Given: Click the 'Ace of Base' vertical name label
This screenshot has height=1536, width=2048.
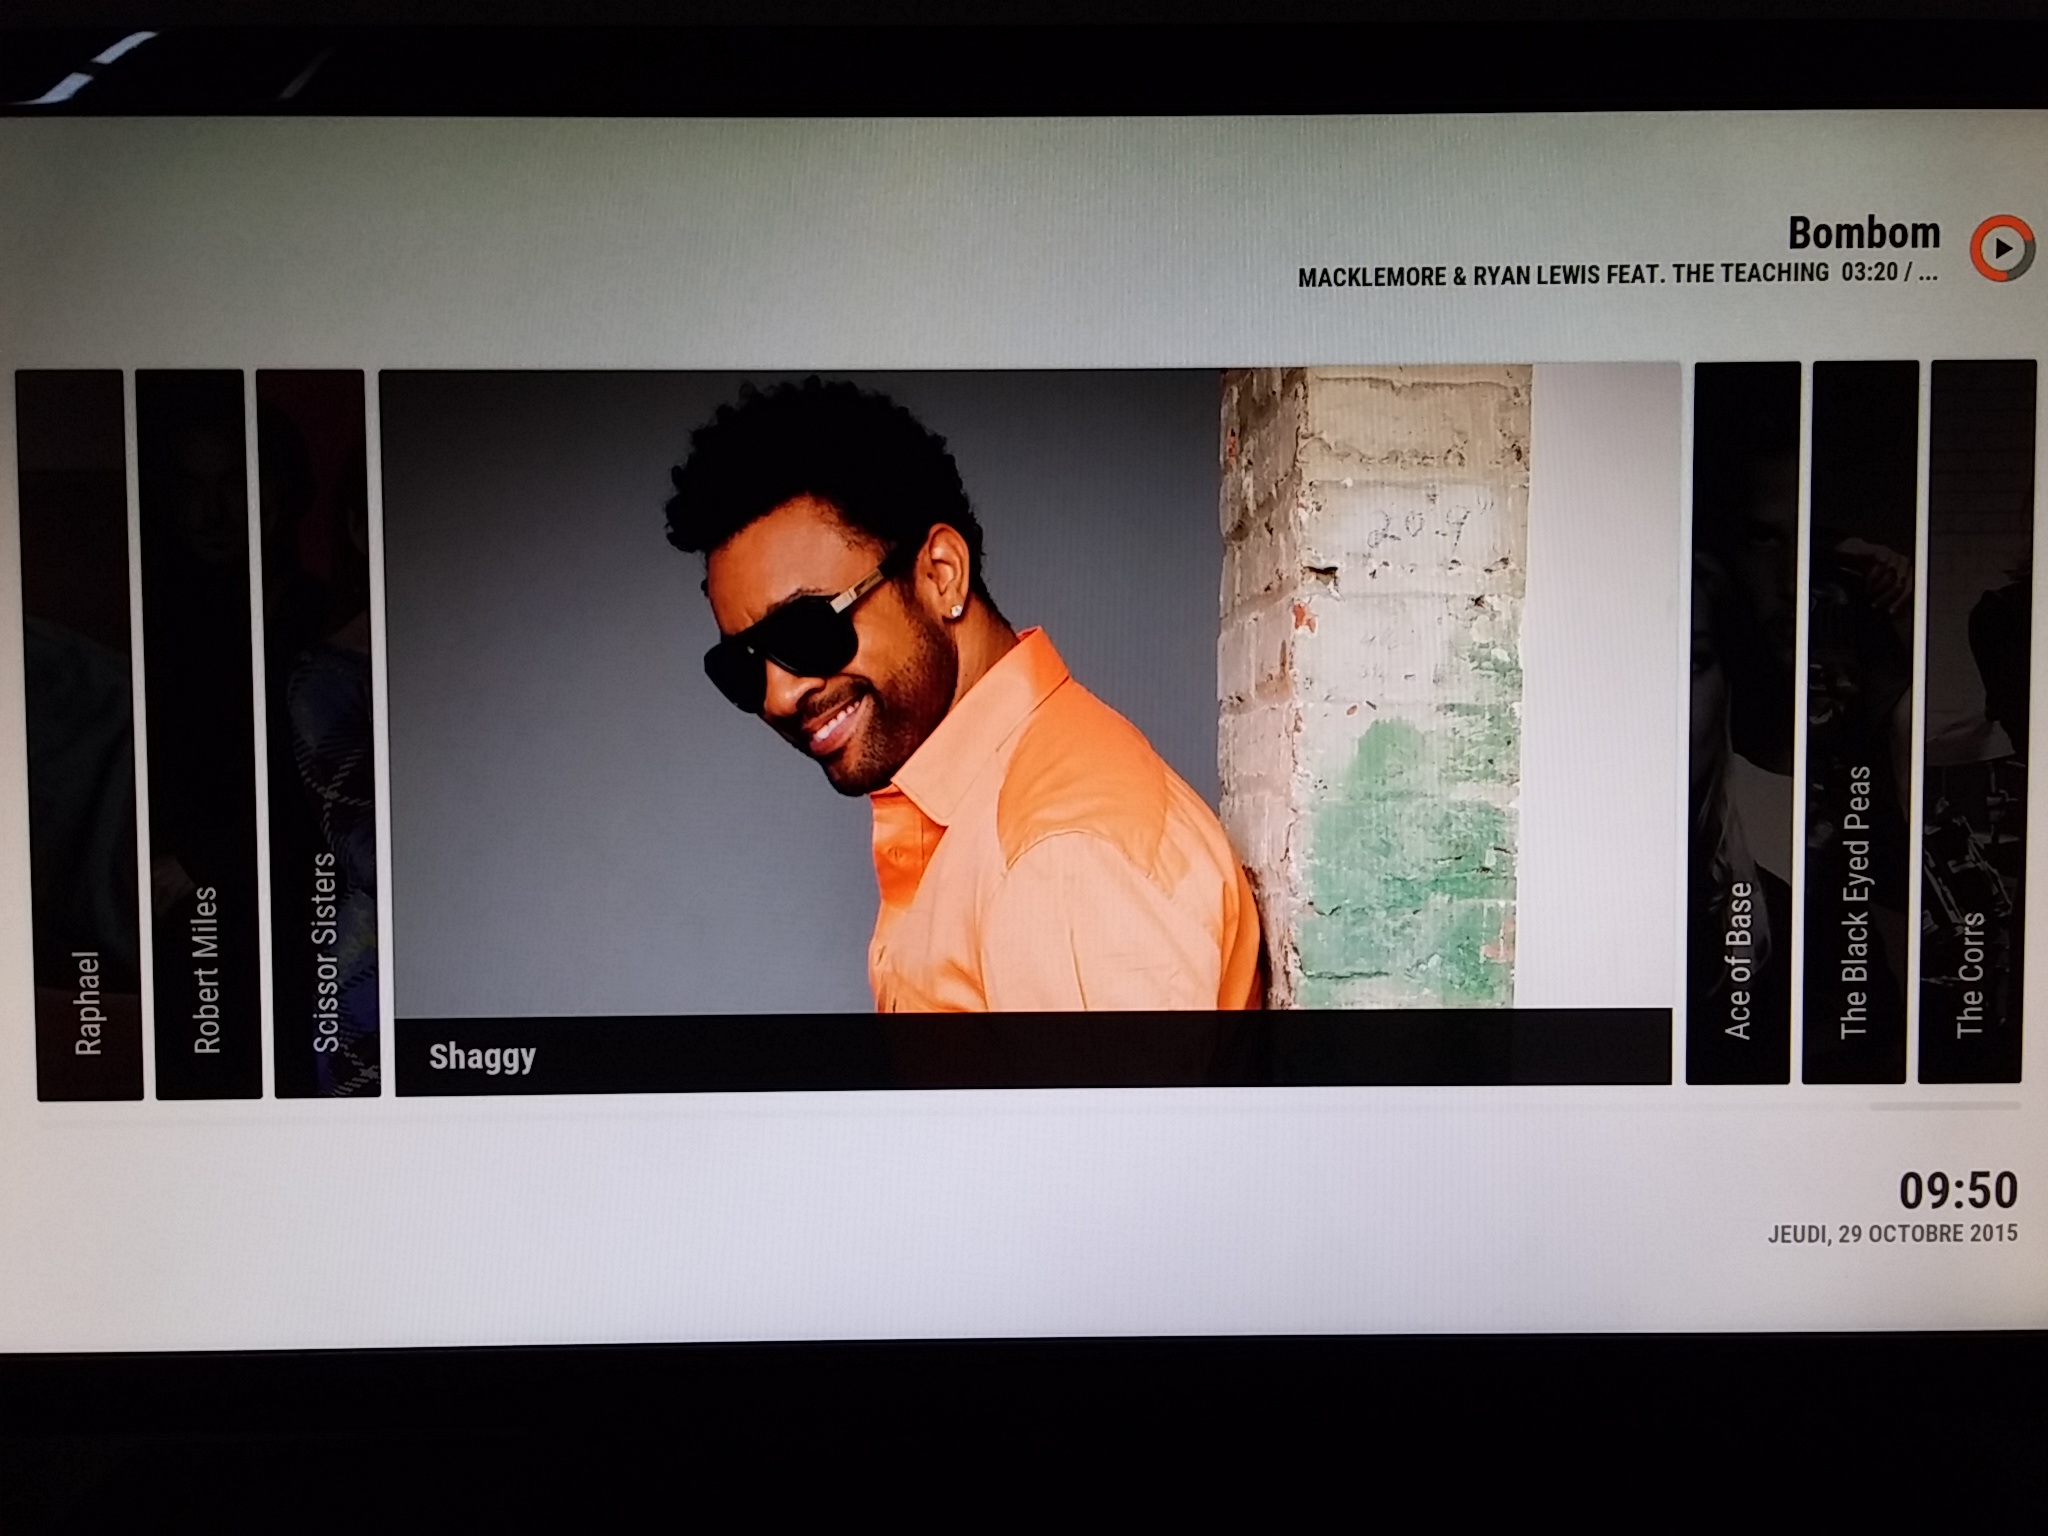Looking at the screenshot, I should [1739, 960].
